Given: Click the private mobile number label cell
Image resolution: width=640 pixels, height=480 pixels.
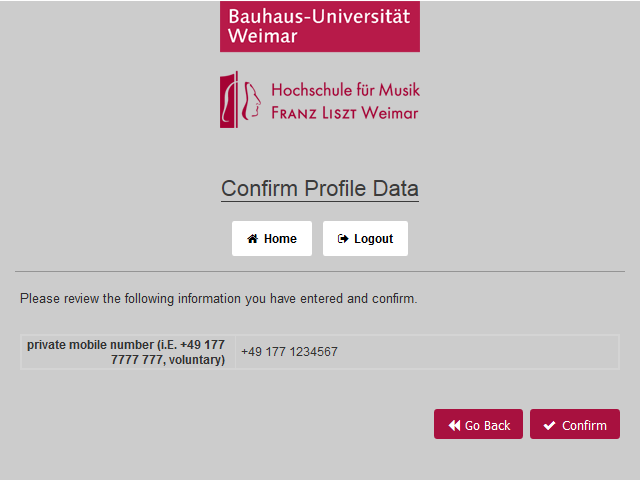Looking at the screenshot, I should pos(127,352).
